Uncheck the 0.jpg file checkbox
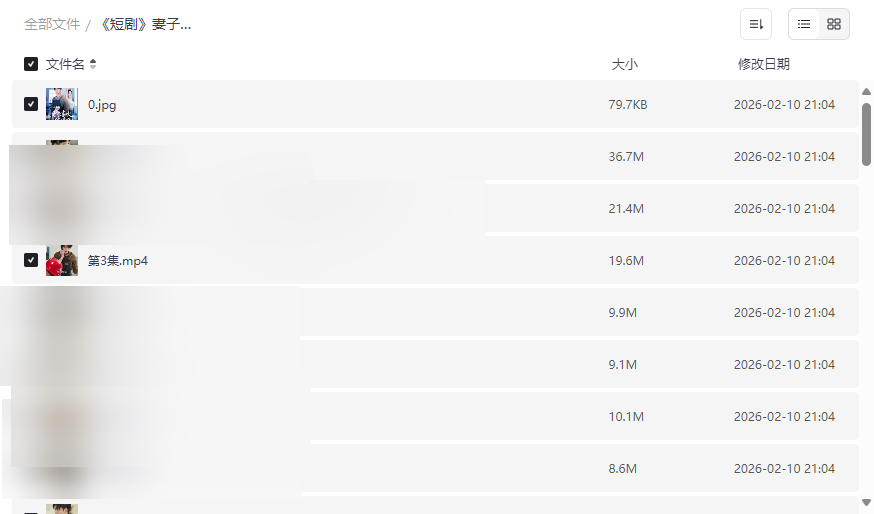 [x=31, y=104]
